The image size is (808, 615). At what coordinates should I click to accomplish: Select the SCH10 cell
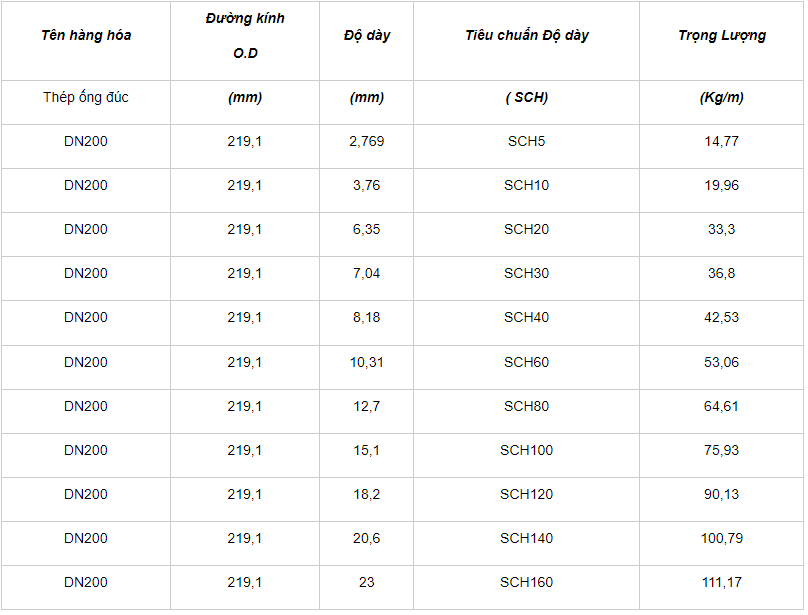click(526, 186)
